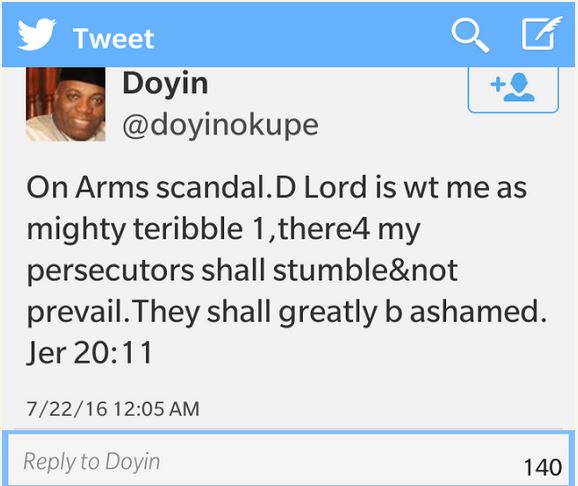Click the Jer 20:11 verse reference
The image size is (578, 486).
(90, 353)
